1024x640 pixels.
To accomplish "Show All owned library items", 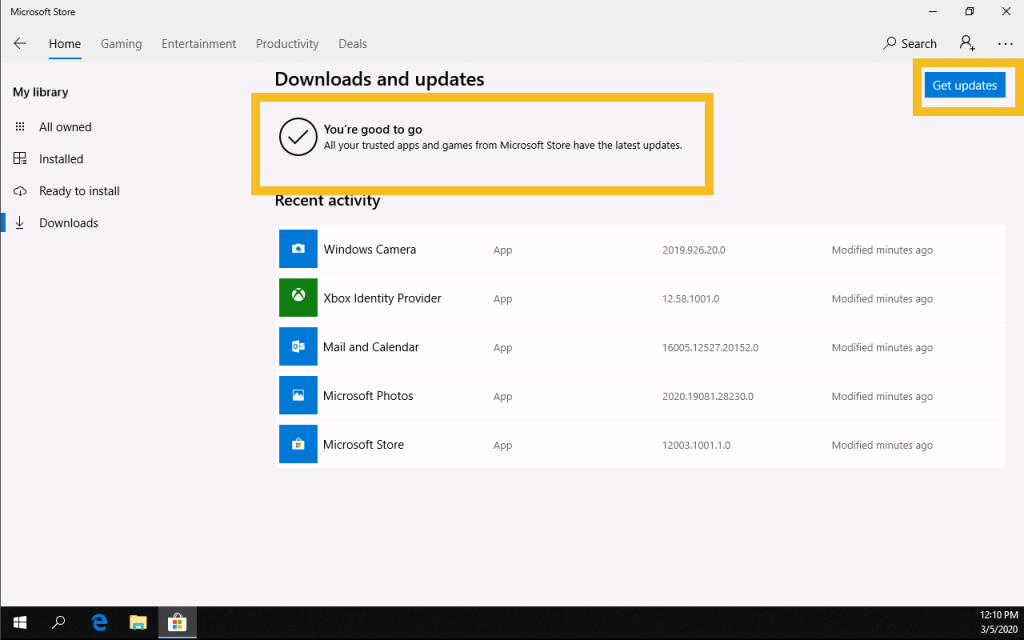I will point(65,127).
